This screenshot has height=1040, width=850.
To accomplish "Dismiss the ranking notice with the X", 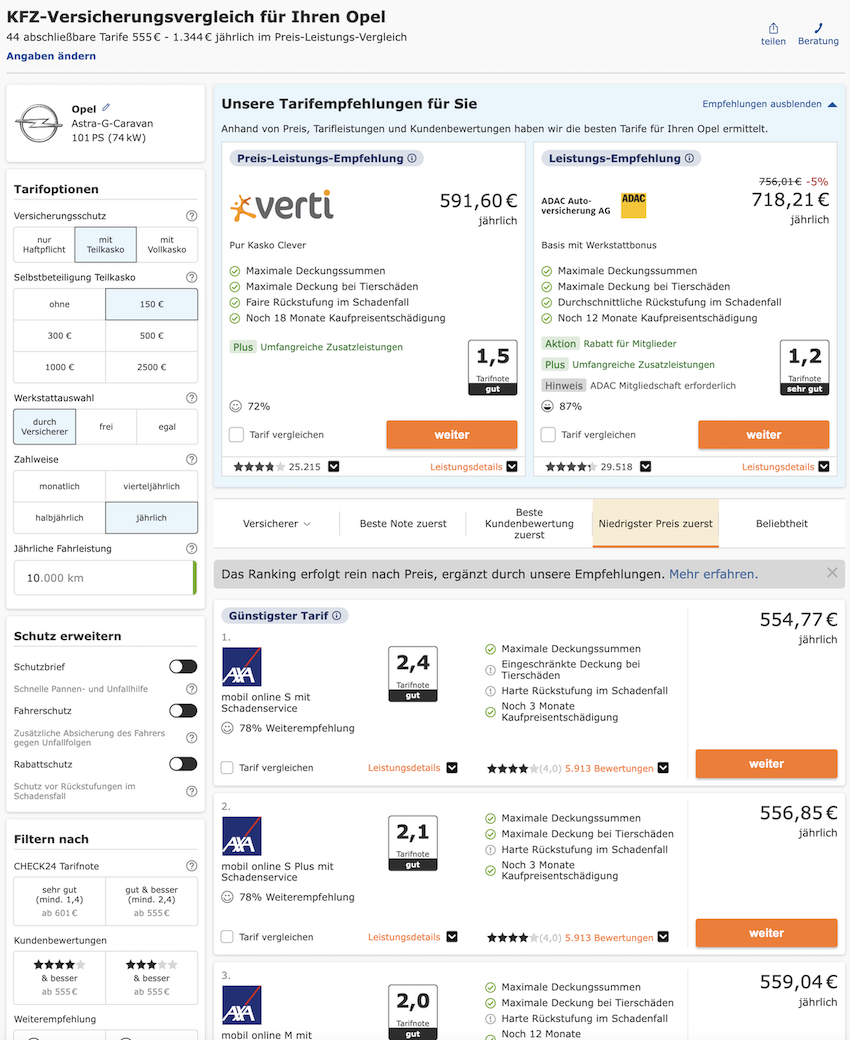I will pyautogui.click(x=832, y=572).
